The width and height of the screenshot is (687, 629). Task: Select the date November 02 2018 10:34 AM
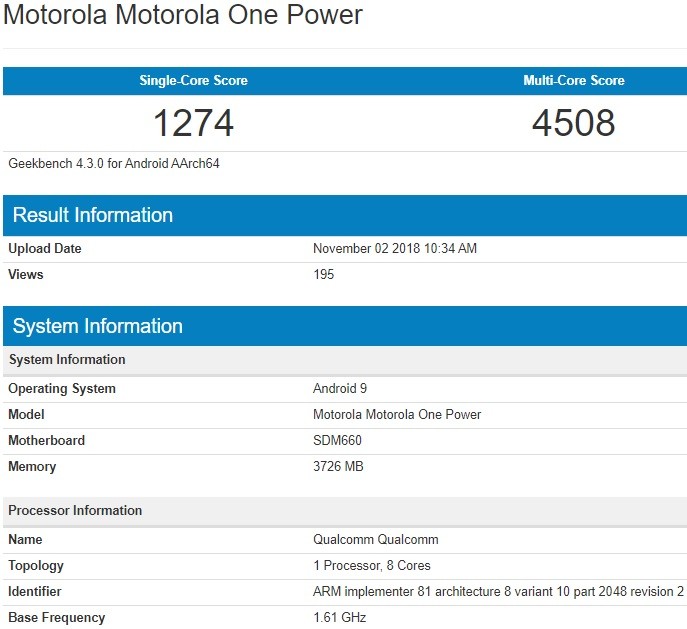[x=395, y=248]
